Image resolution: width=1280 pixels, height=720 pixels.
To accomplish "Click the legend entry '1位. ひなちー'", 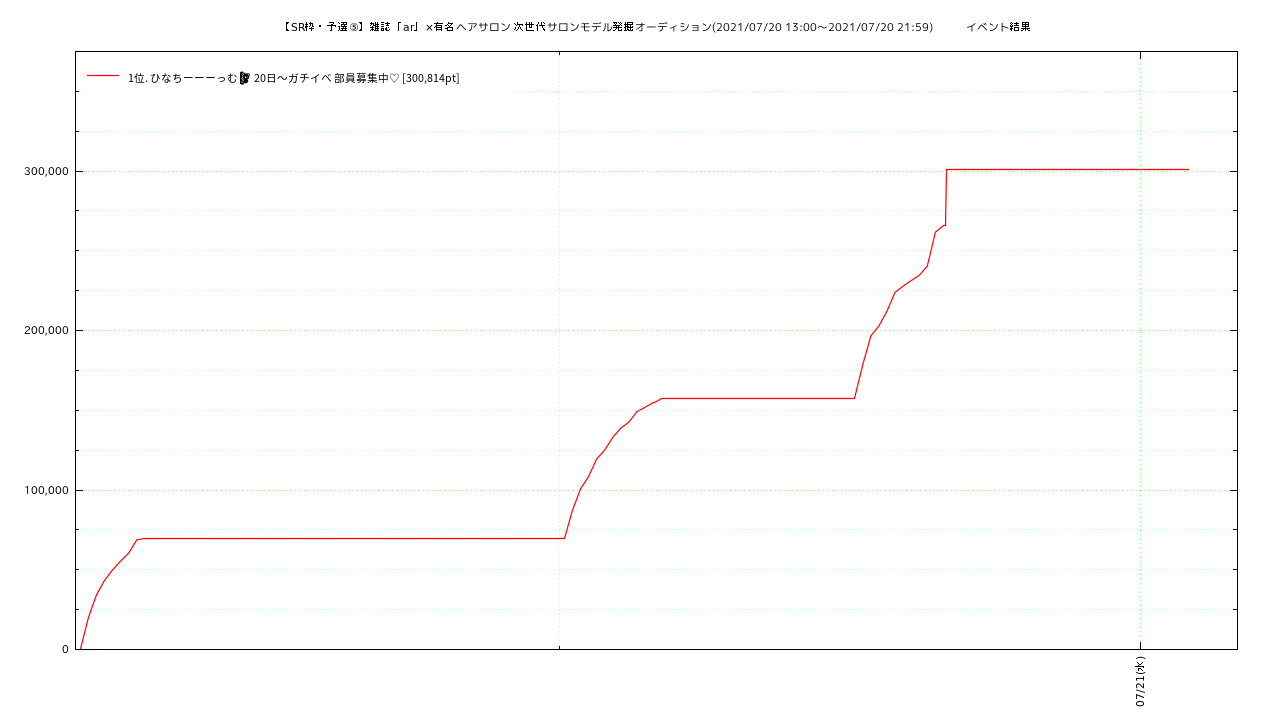I will click(294, 78).
